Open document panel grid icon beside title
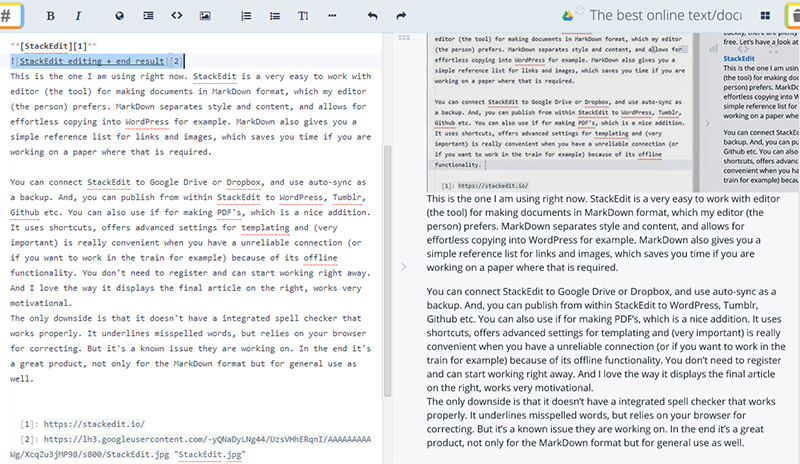 click(766, 15)
